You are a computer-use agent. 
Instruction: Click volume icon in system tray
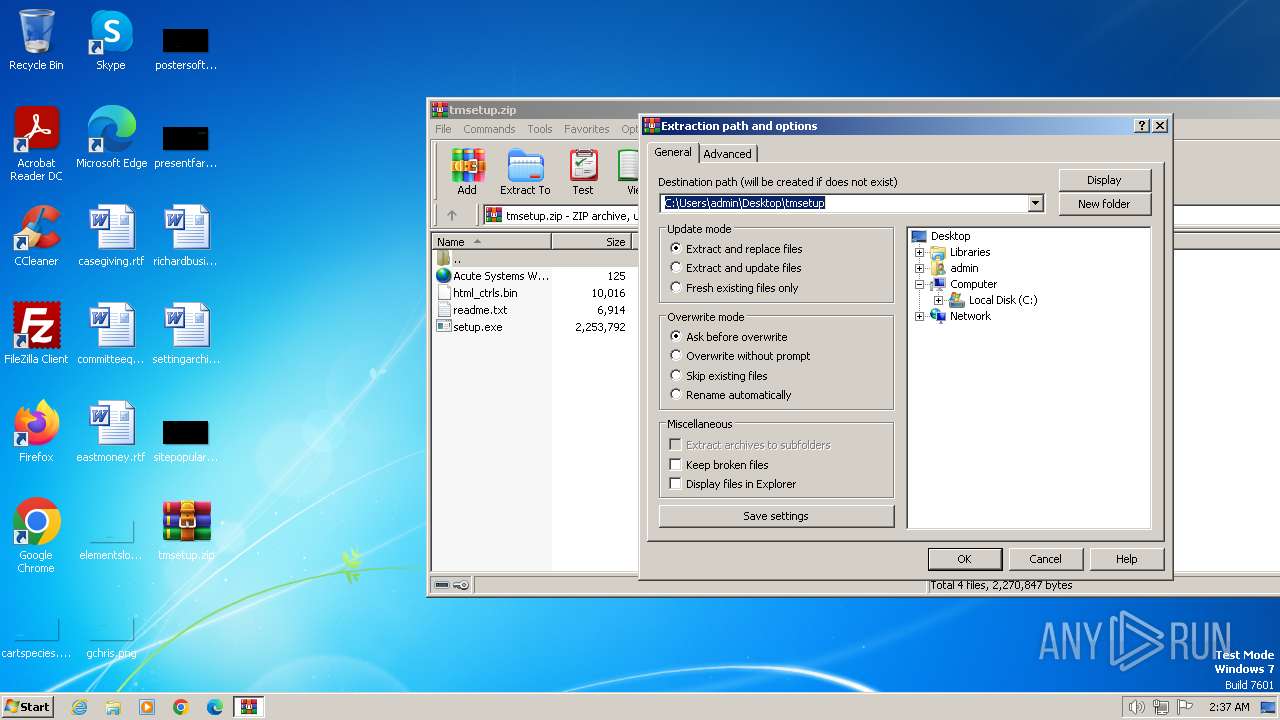(x=1136, y=707)
